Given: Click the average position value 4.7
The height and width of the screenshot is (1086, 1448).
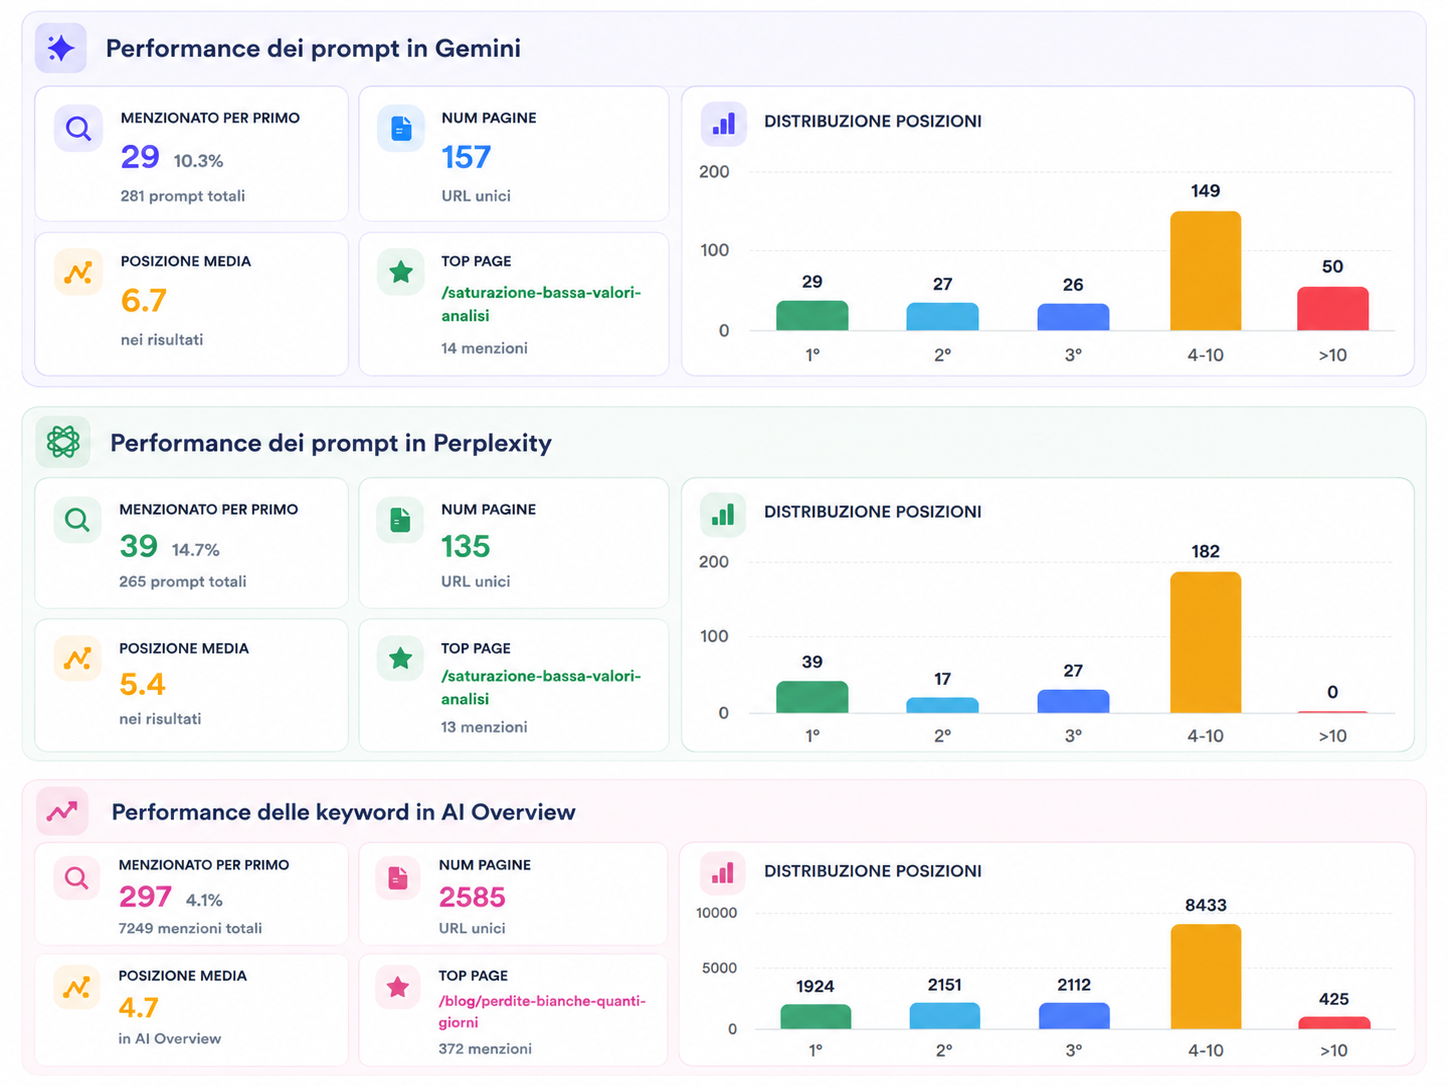Looking at the screenshot, I should (x=138, y=1008).
